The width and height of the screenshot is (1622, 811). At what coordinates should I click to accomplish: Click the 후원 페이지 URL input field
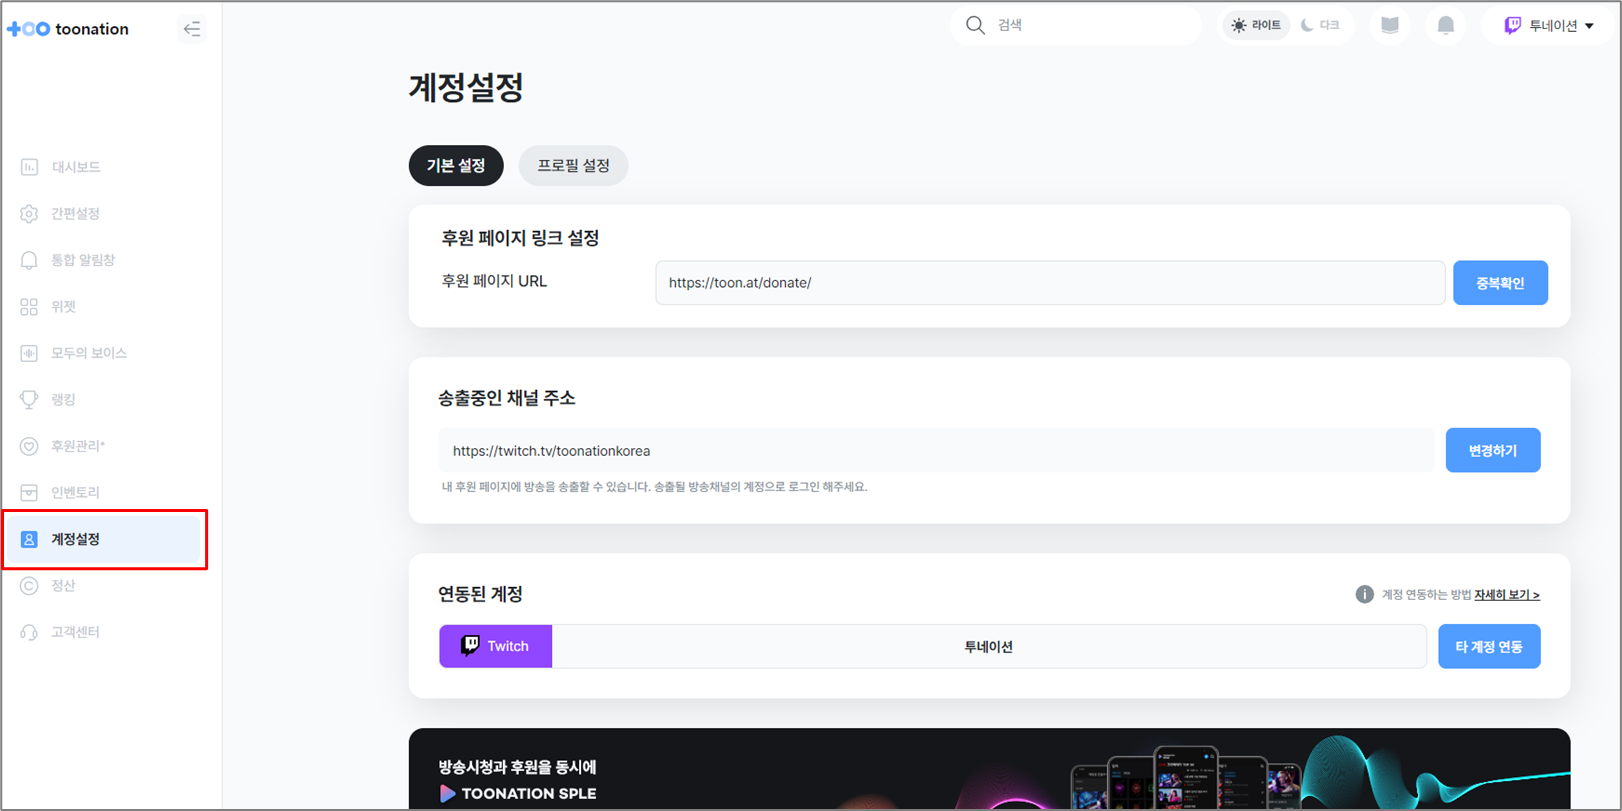tap(1049, 283)
